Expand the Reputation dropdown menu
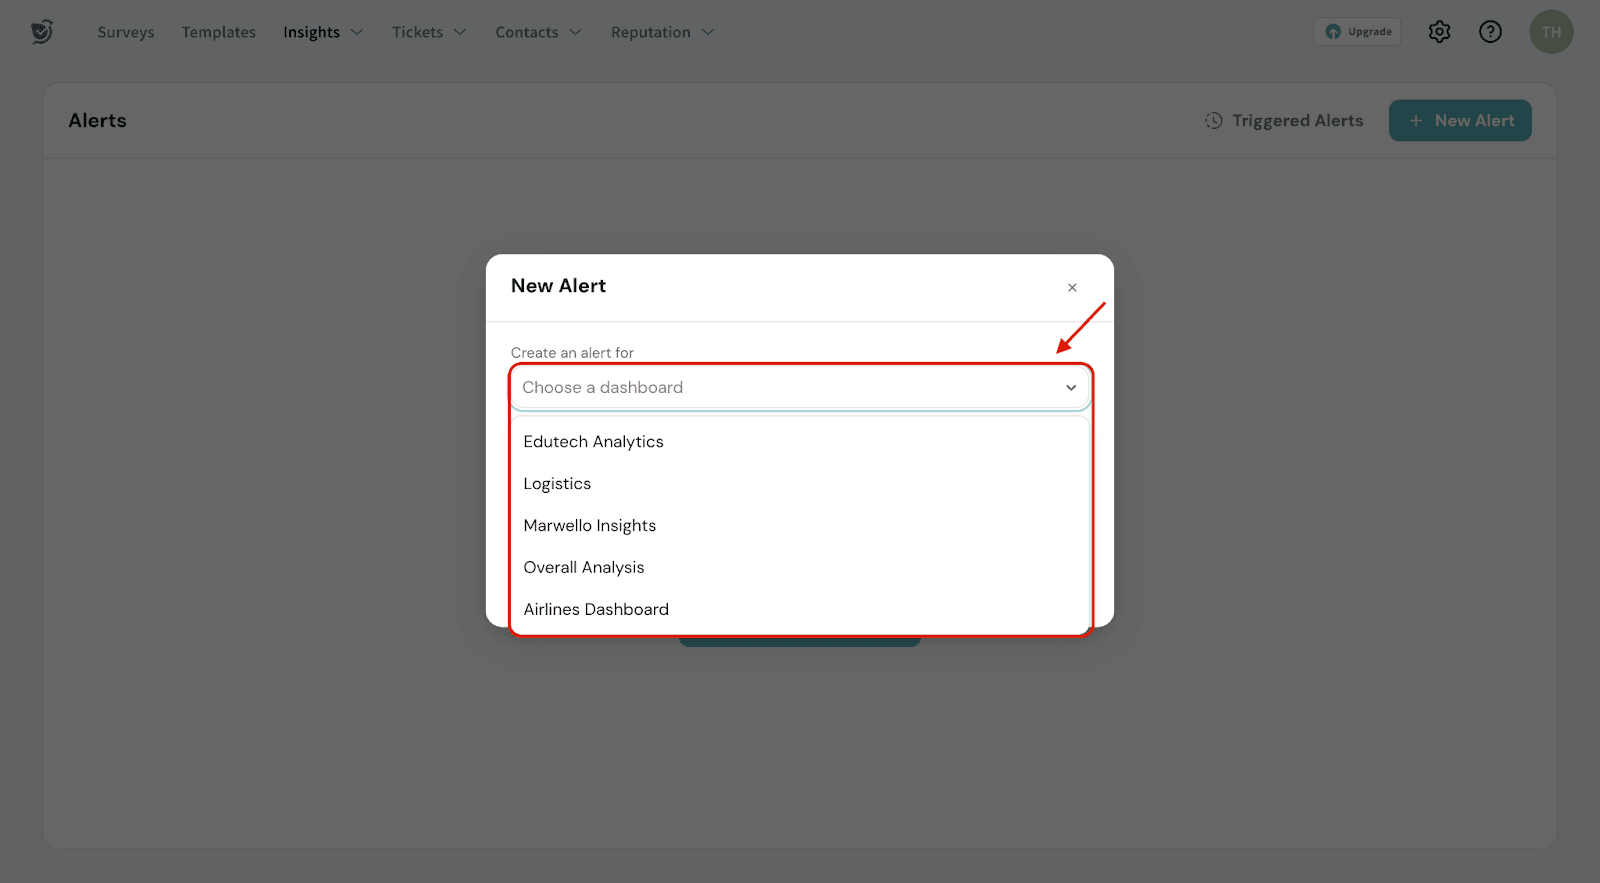Viewport: 1600px width, 883px height. 662,32
